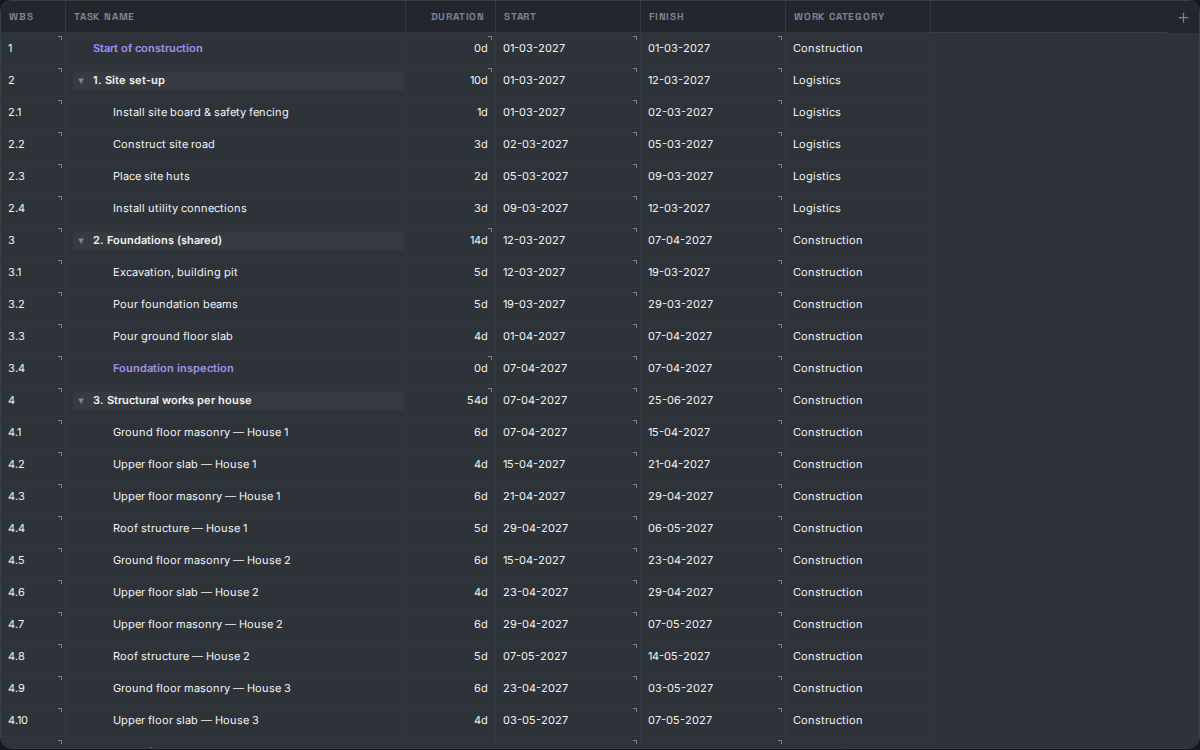
Task: Collapse "3. Structural works per house" group
Action: click(x=81, y=400)
